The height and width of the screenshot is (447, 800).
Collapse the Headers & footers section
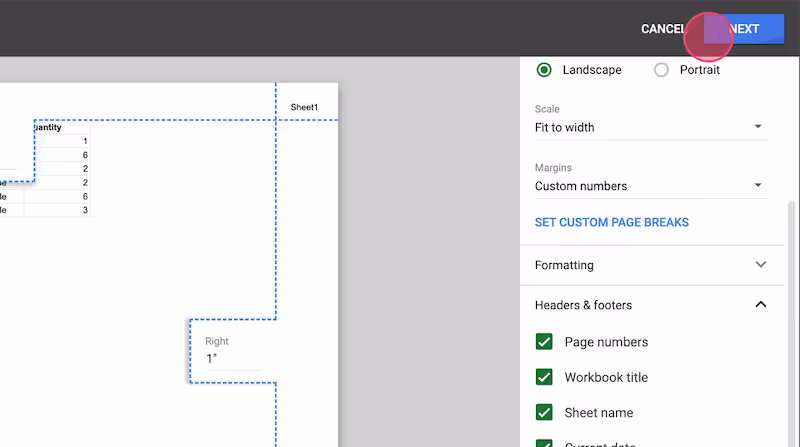tap(651, 305)
